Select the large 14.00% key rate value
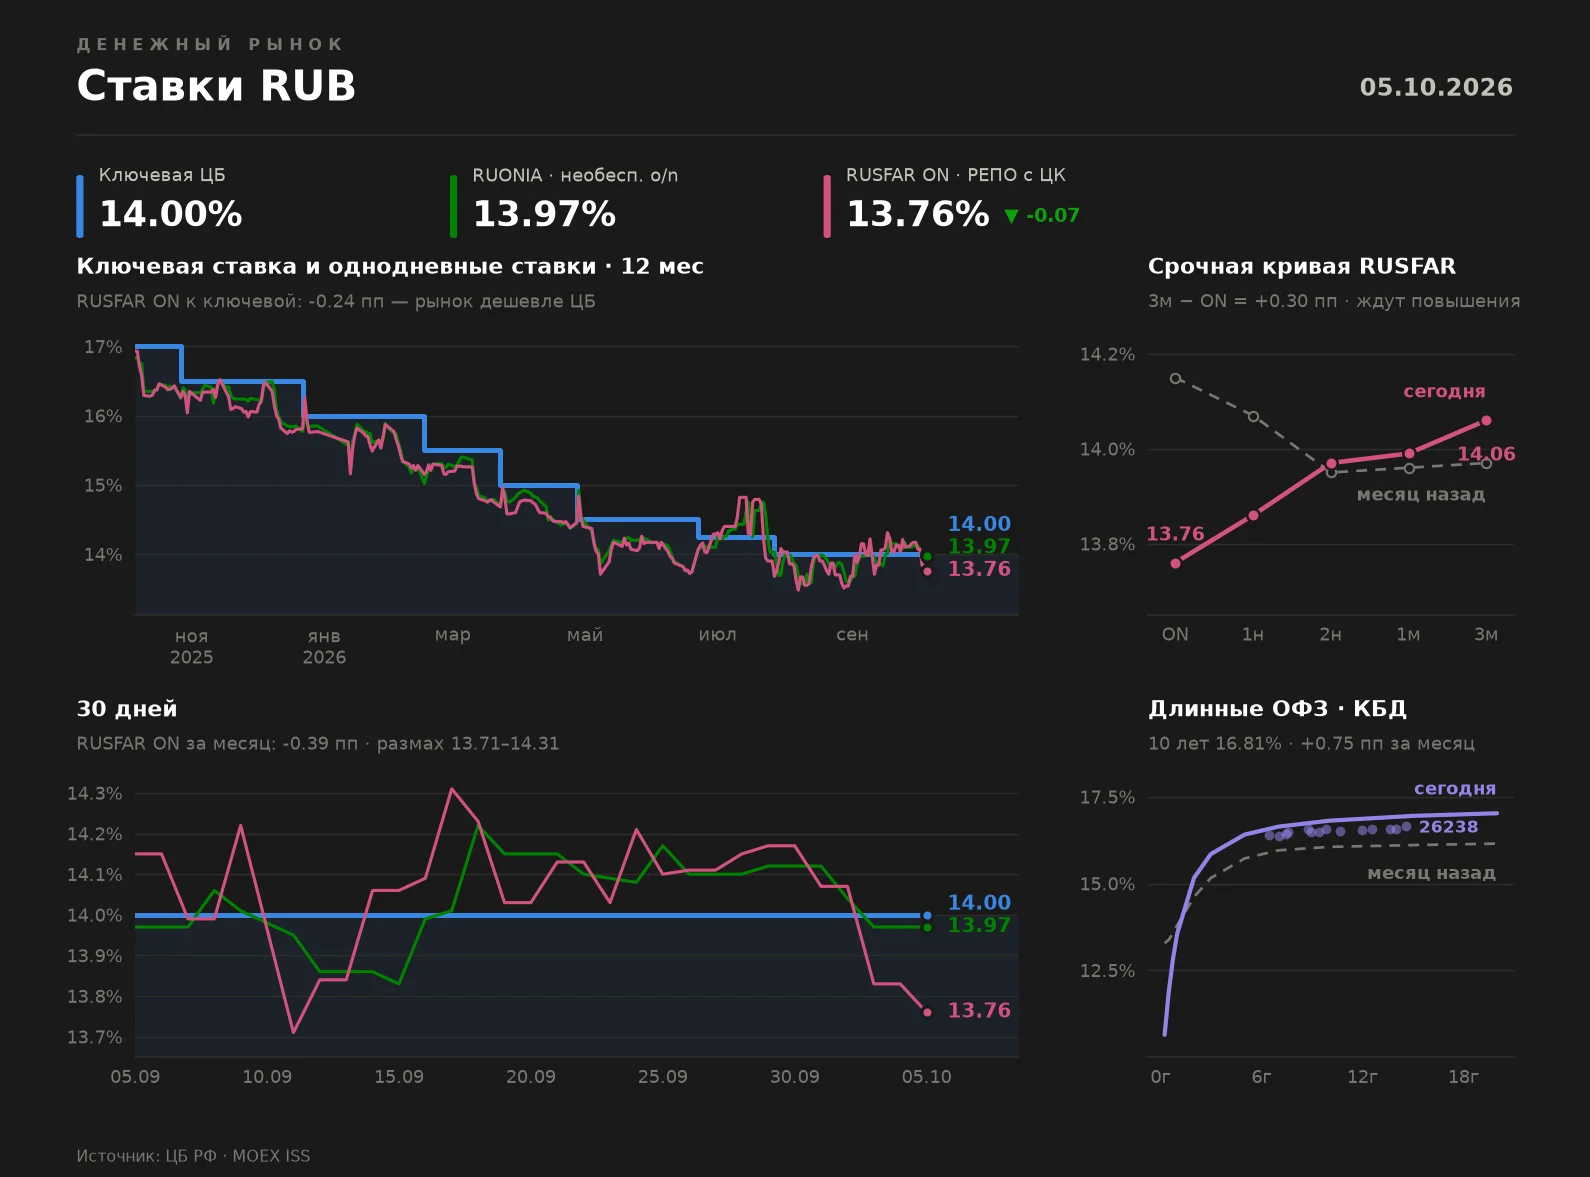 click(x=171, y=214)
